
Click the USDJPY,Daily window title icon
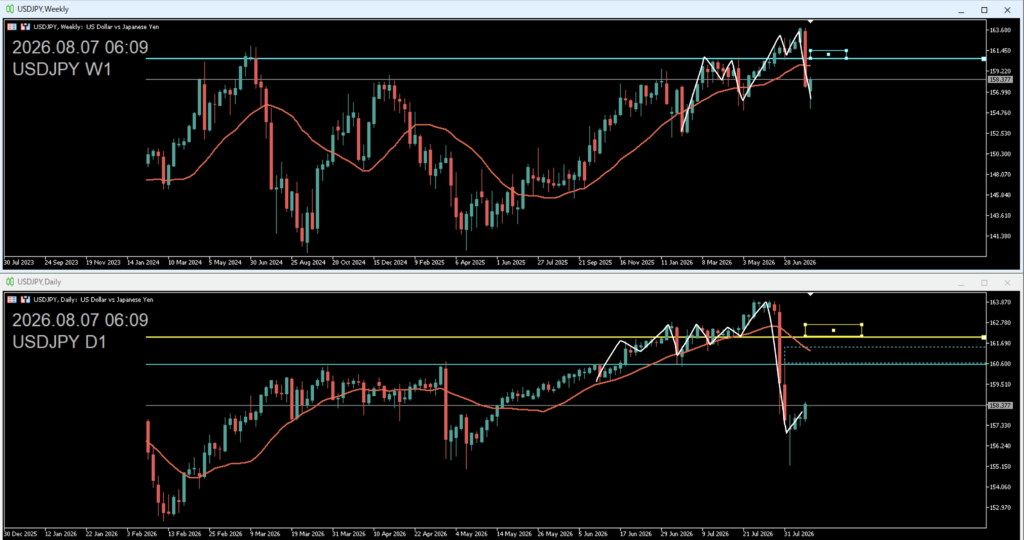coord(10,282)
